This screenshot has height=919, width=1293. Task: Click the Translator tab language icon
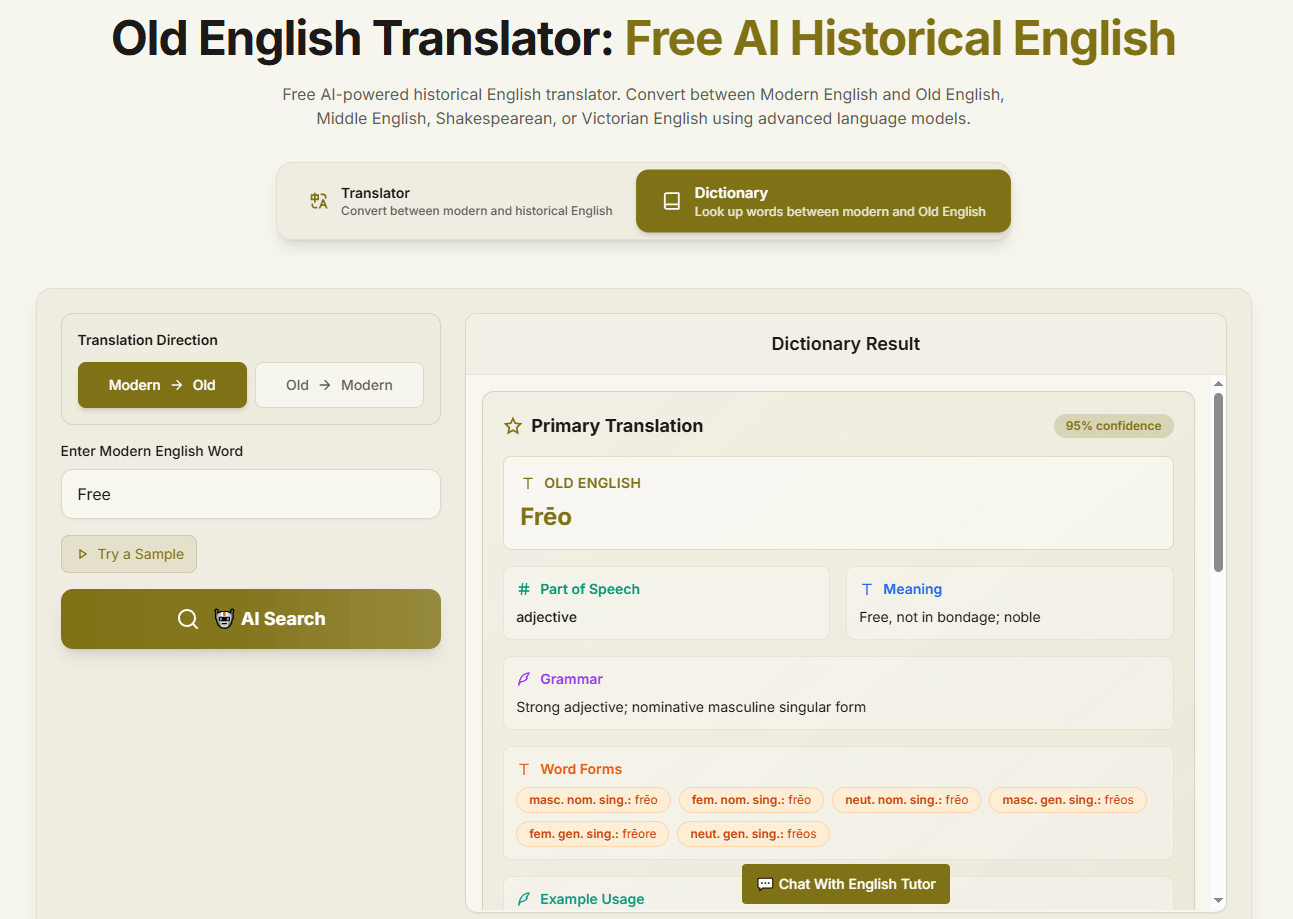click(319, 201)
